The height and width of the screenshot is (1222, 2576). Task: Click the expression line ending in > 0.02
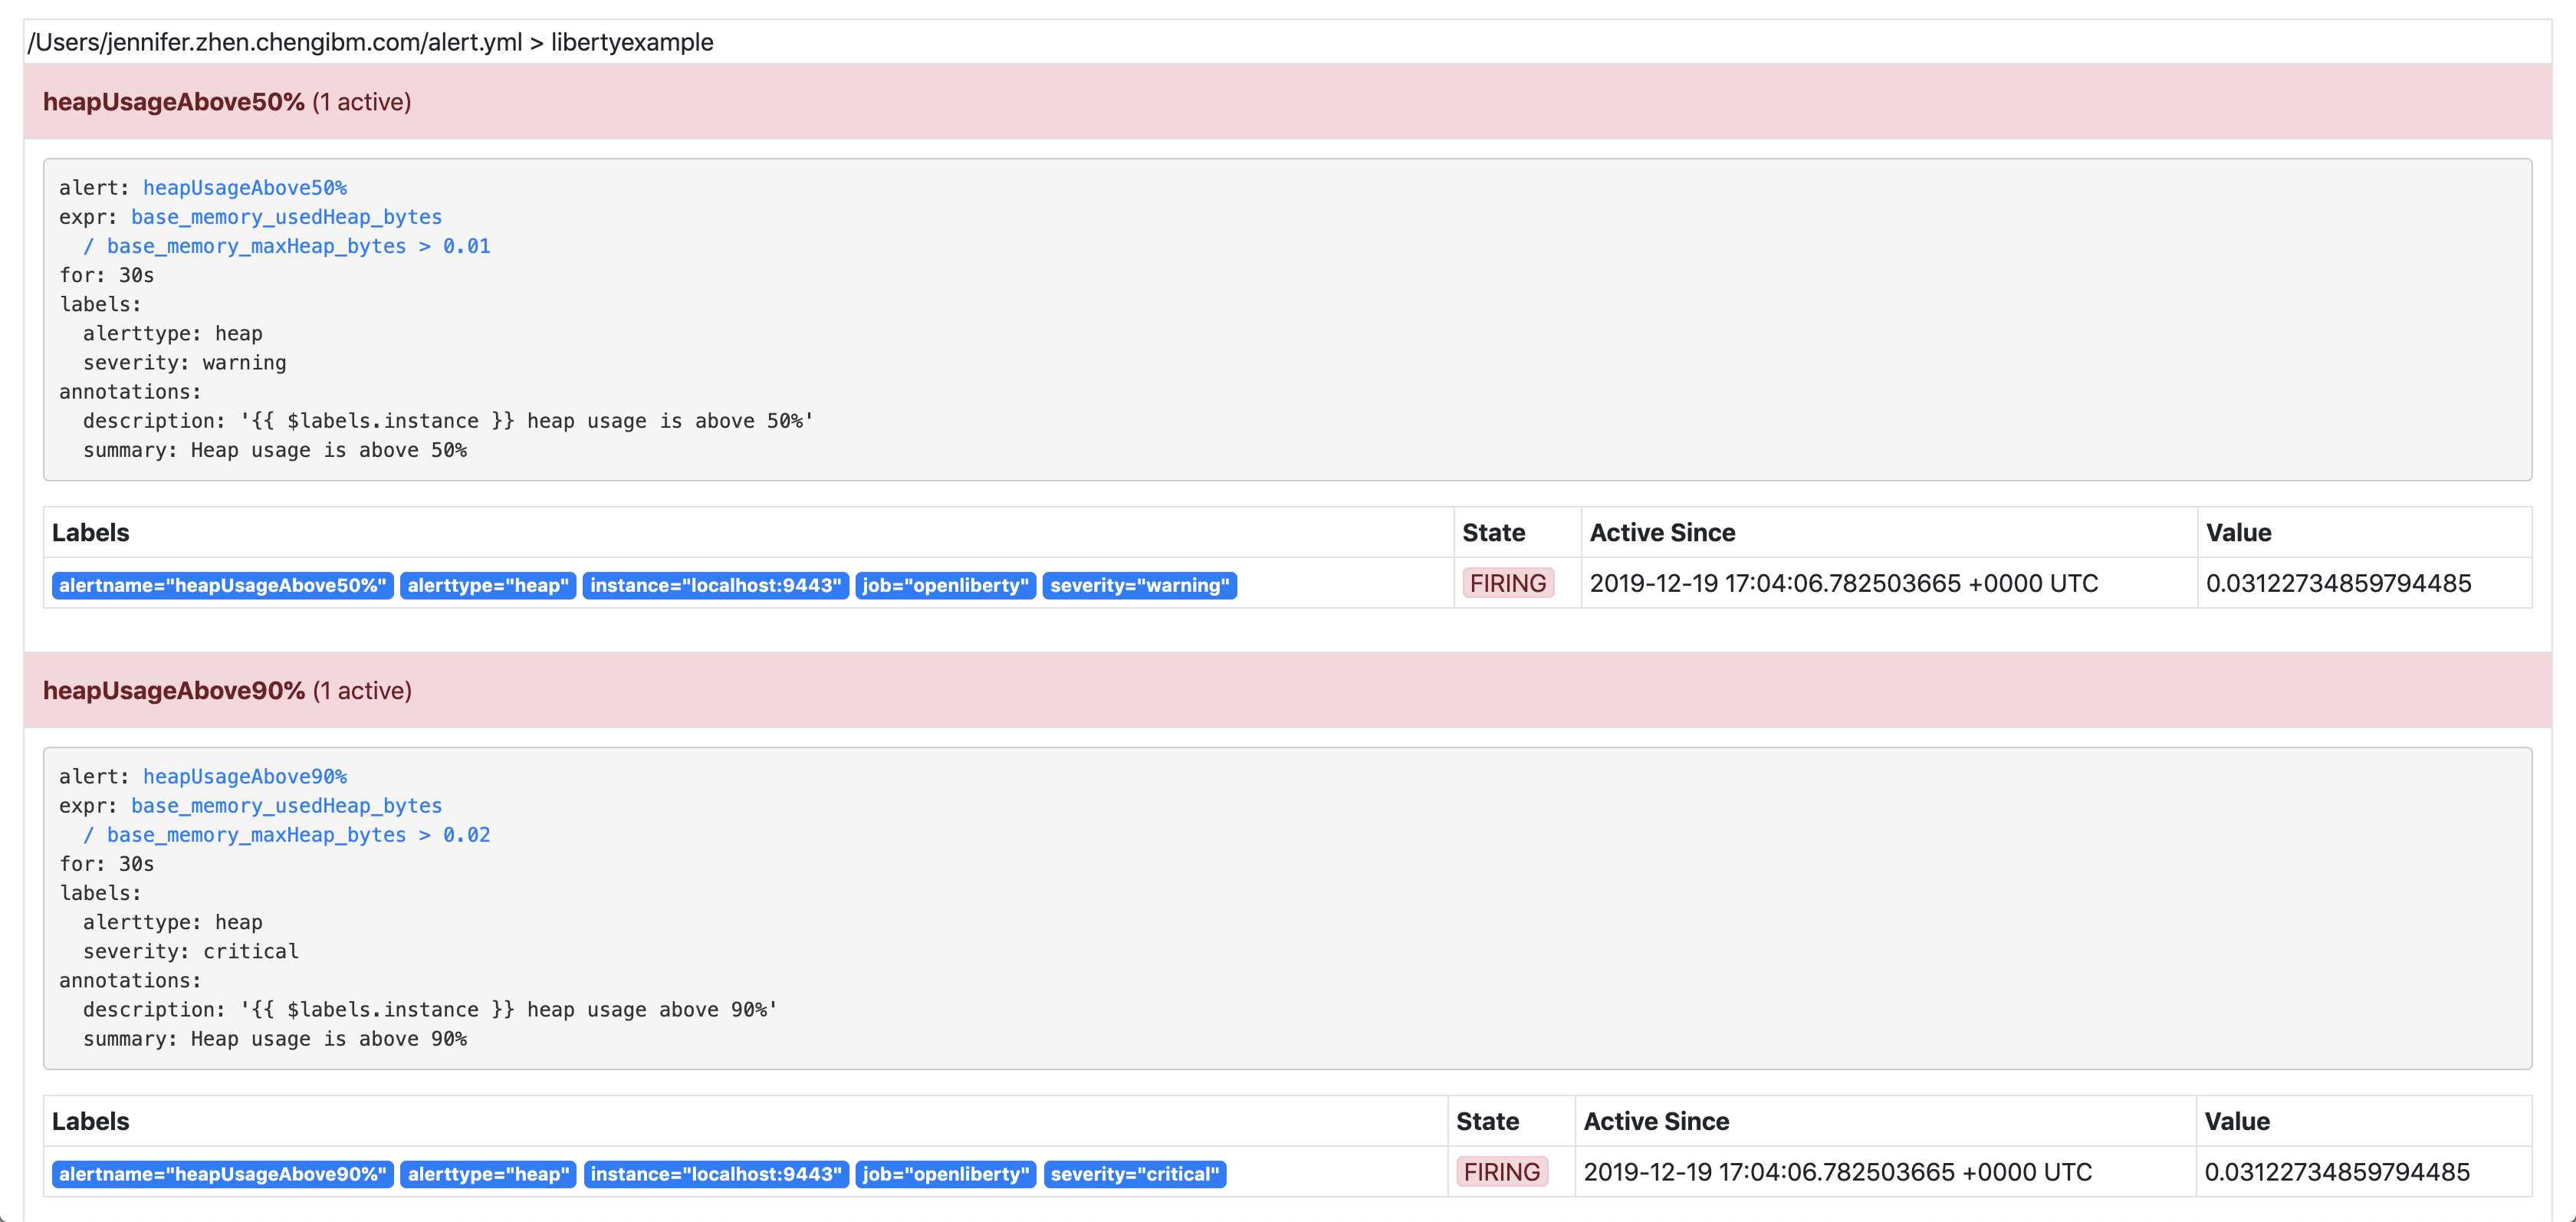(x=286, y=835)
